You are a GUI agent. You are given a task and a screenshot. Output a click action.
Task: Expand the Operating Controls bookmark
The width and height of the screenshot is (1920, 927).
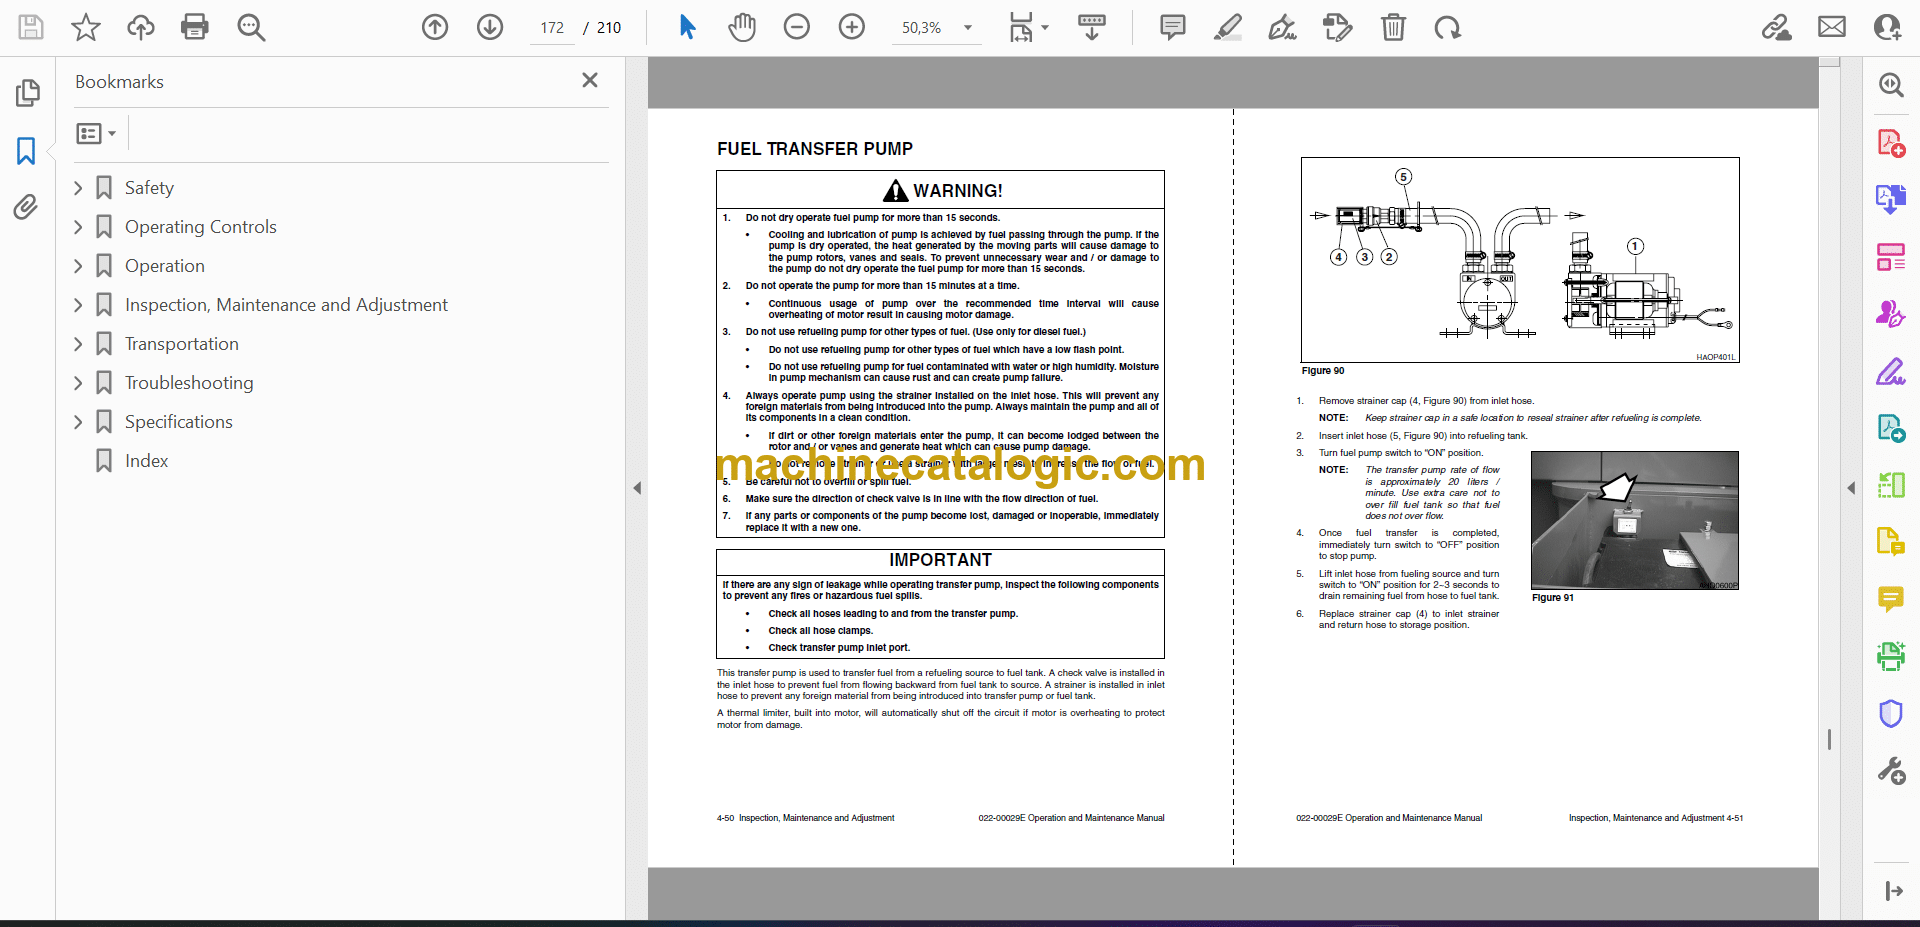coord(78,227)
